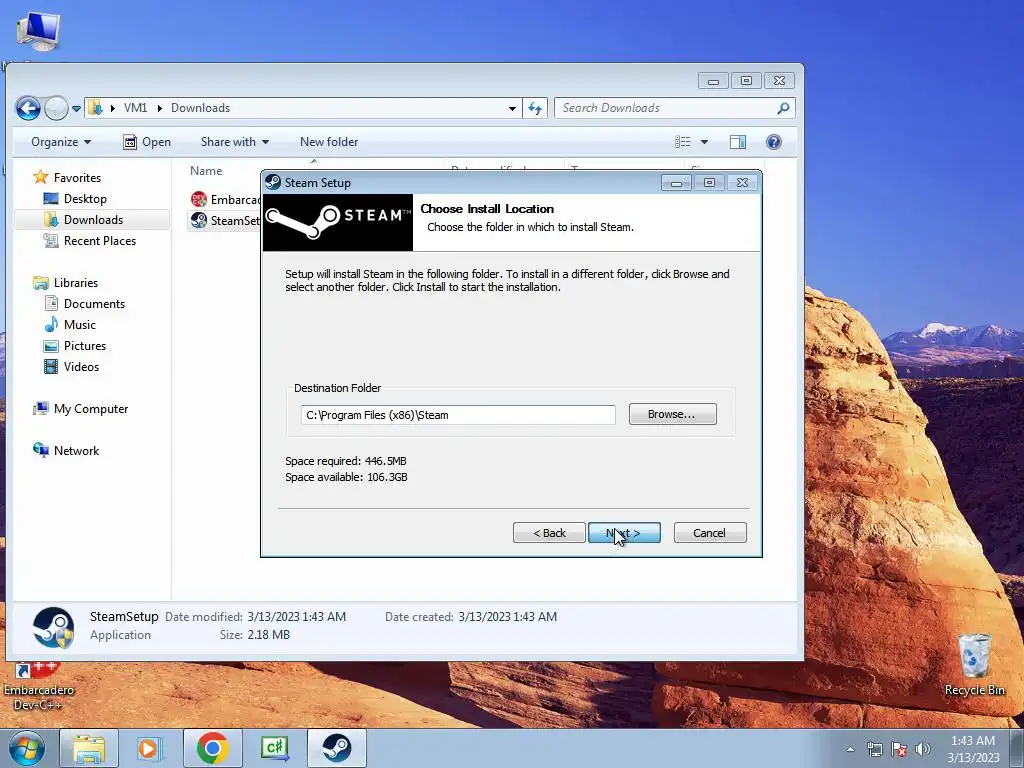Viewport: 1024px width, 768px height.
Task: Click the large SteamSetup icon in details pane
Action: 54,627
